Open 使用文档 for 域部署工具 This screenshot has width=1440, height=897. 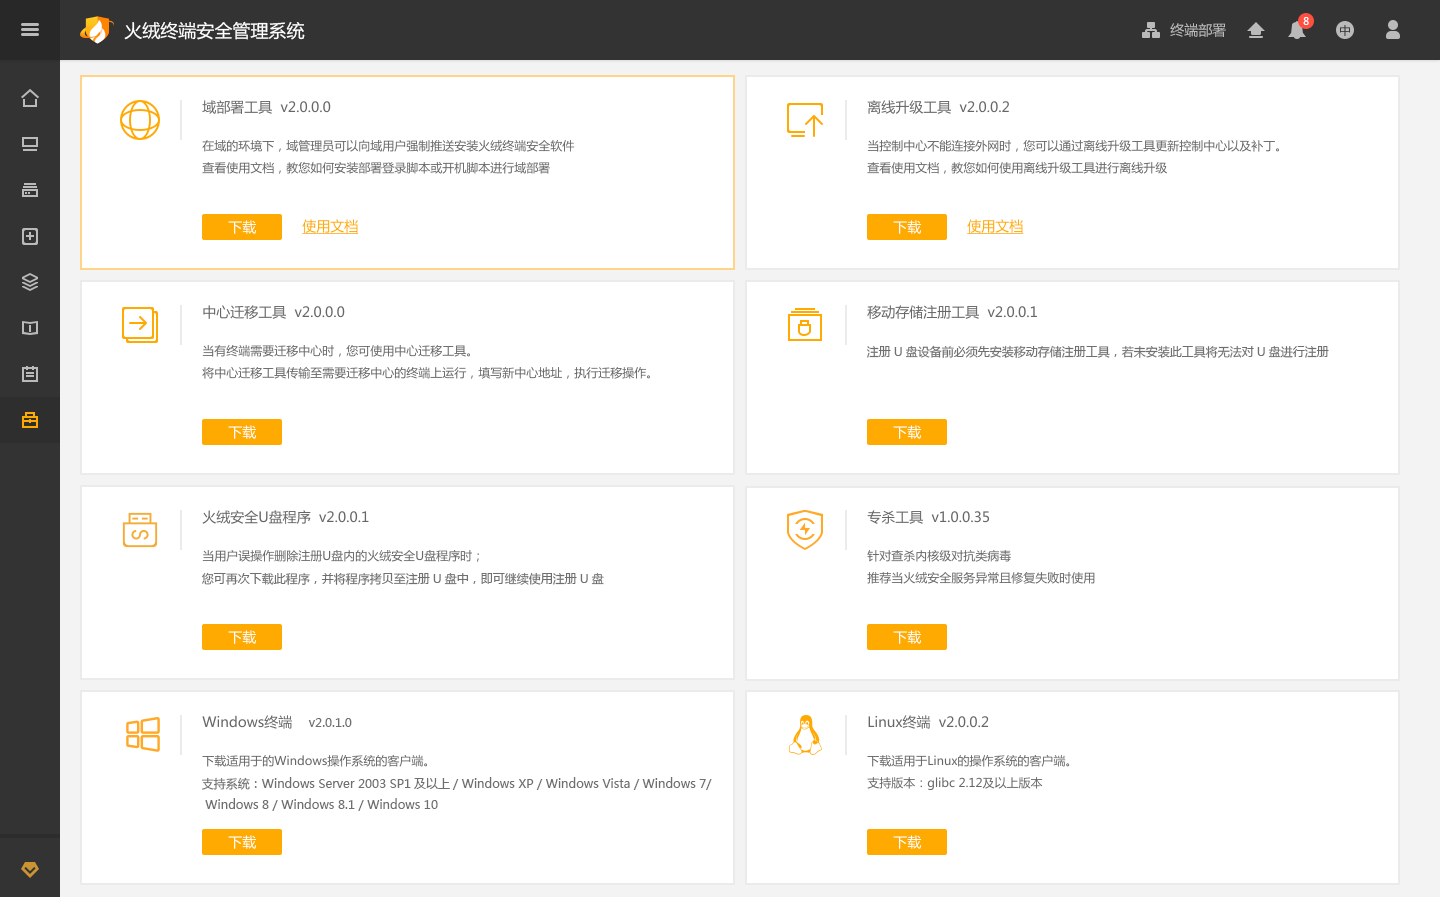[x=330, y=227]
